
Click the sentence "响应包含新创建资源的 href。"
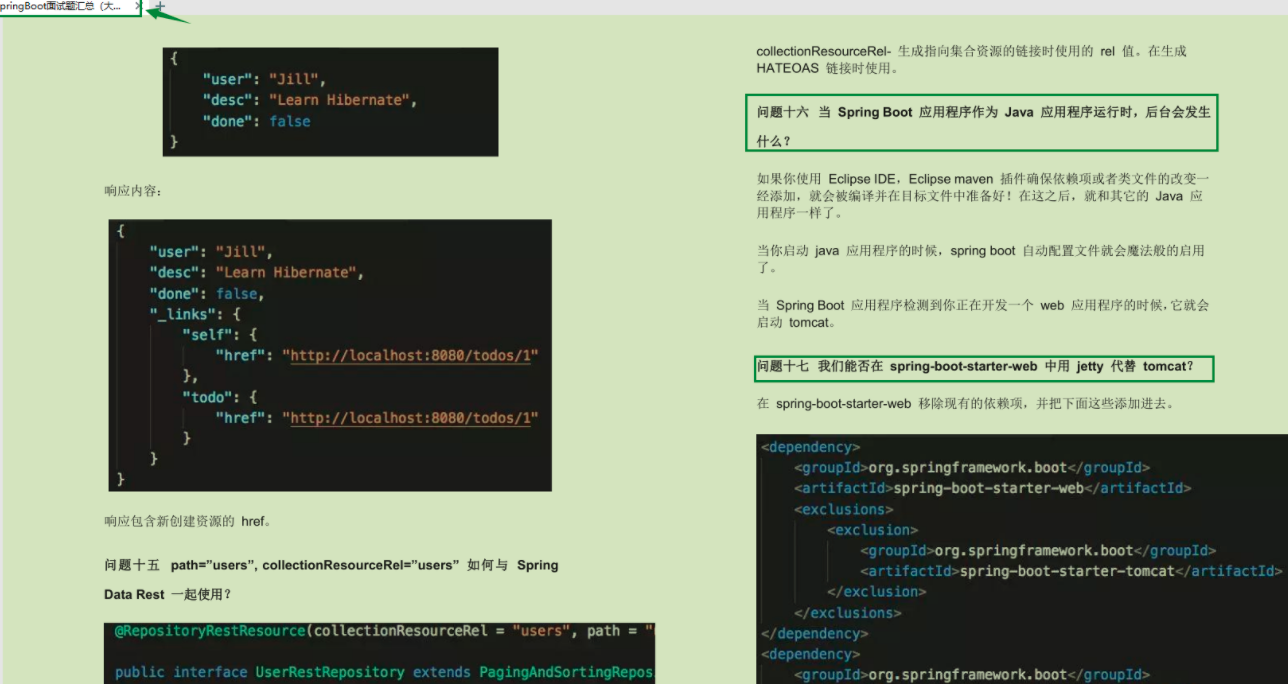pos(188,521)
